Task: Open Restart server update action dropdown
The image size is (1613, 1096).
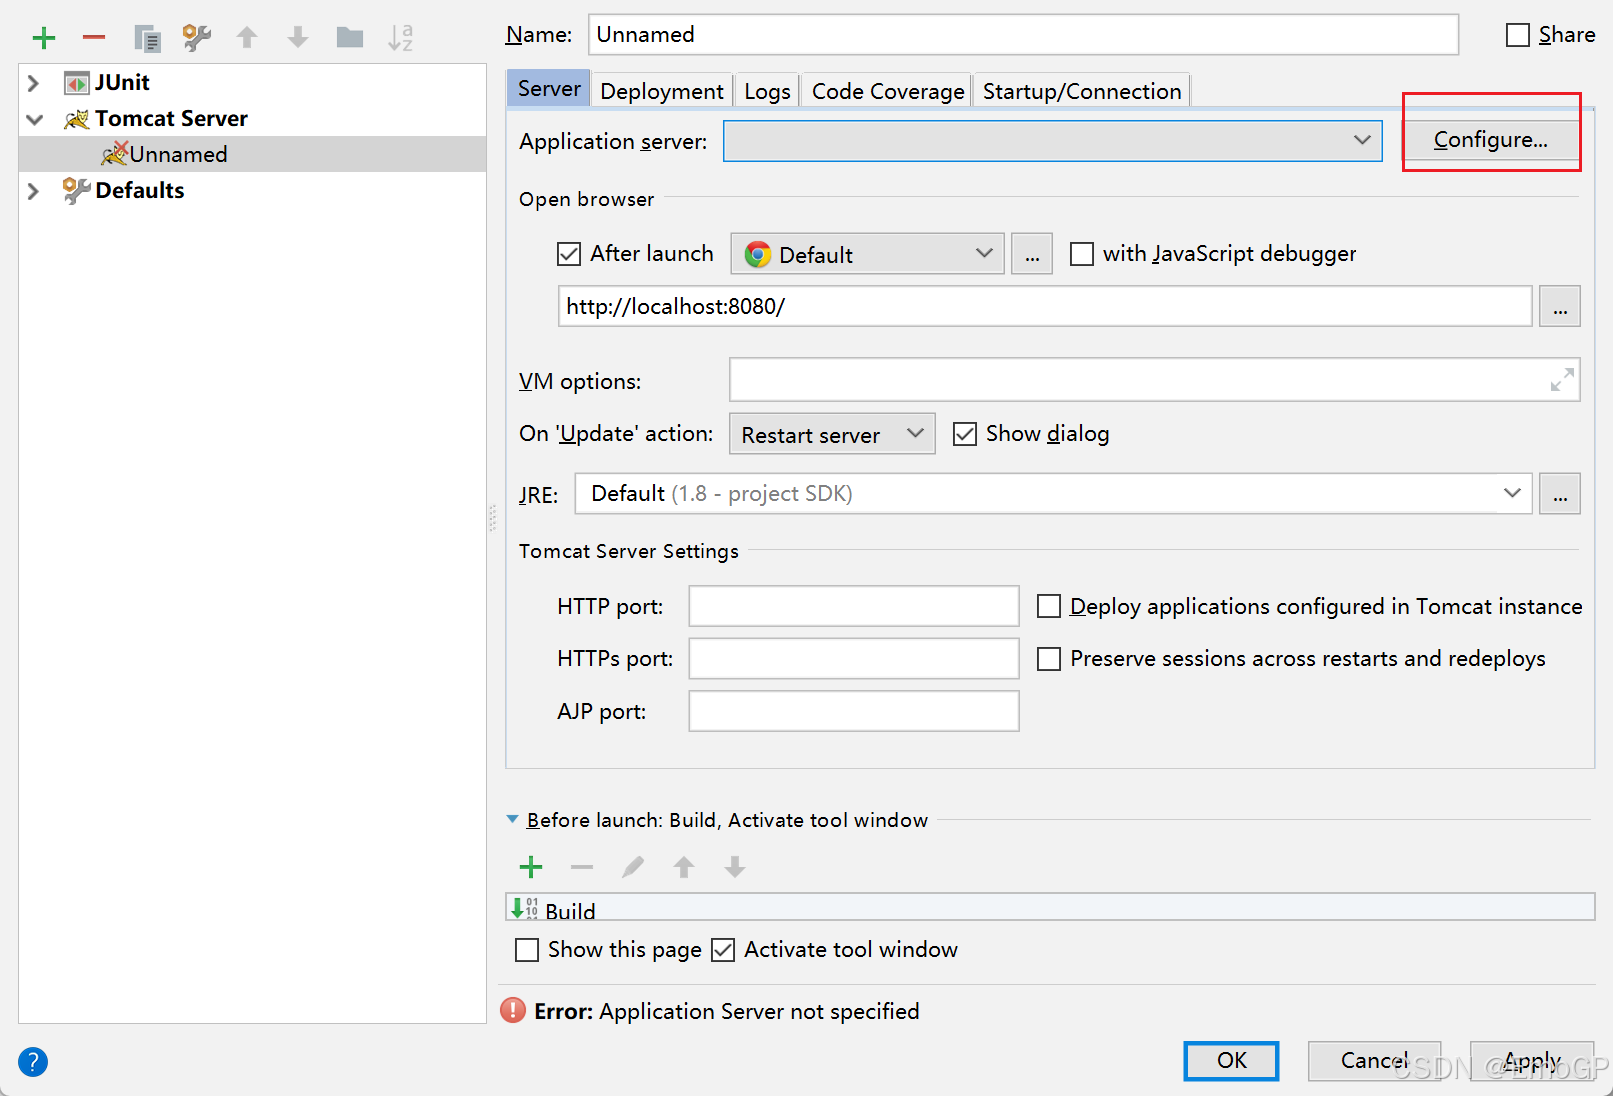Action: [832, 434]
